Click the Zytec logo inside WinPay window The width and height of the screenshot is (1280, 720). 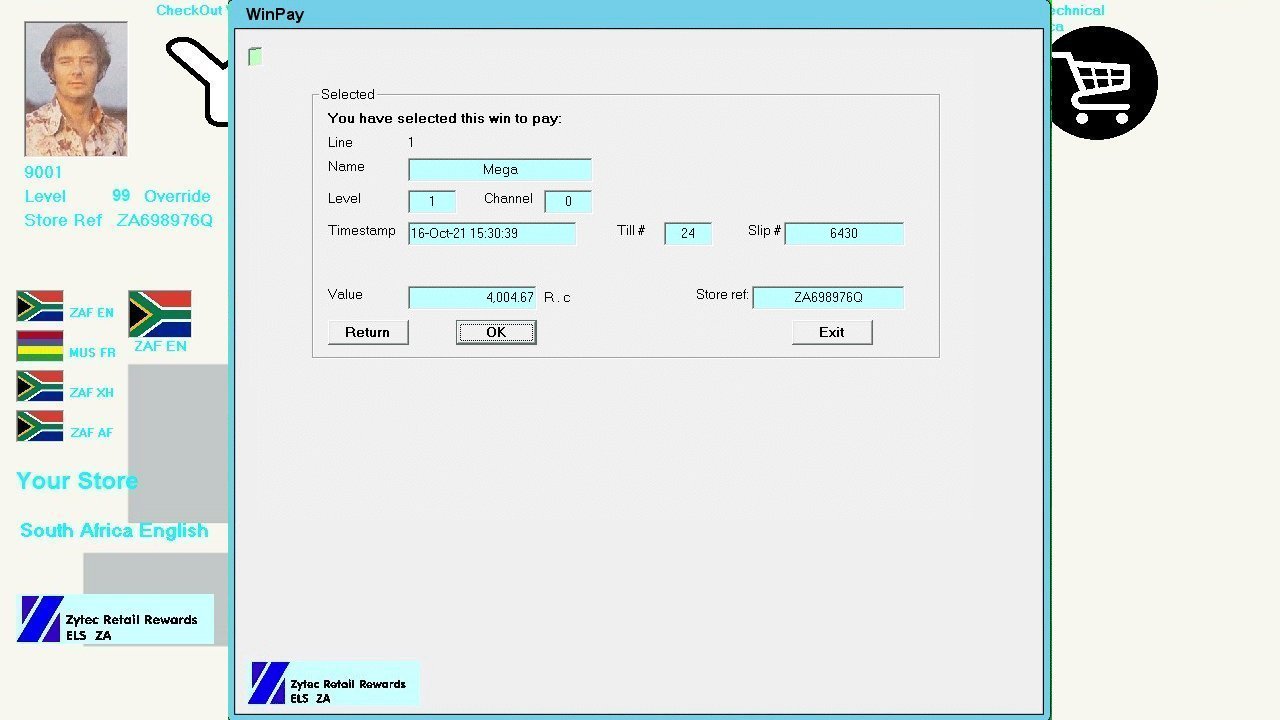pyautogui.click(x=269, y=683)
